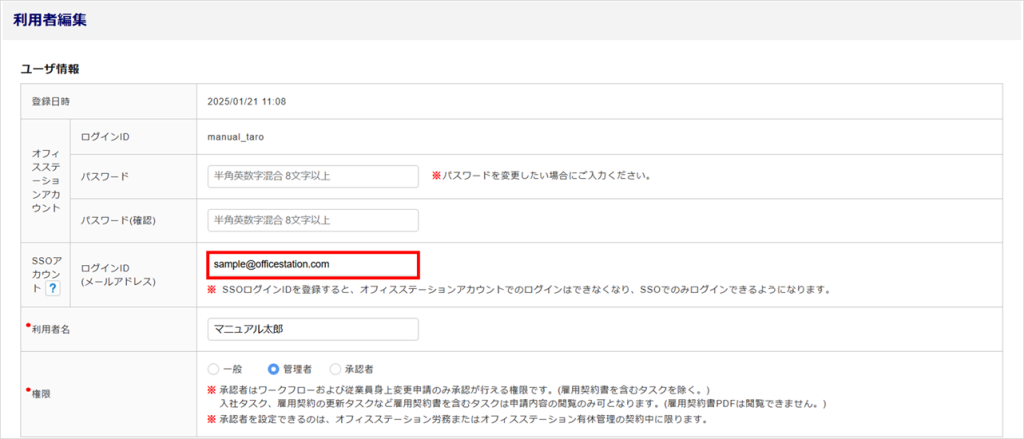
Task: Click the パスワード(確認) input field
Action: click(x=312, y=220)
